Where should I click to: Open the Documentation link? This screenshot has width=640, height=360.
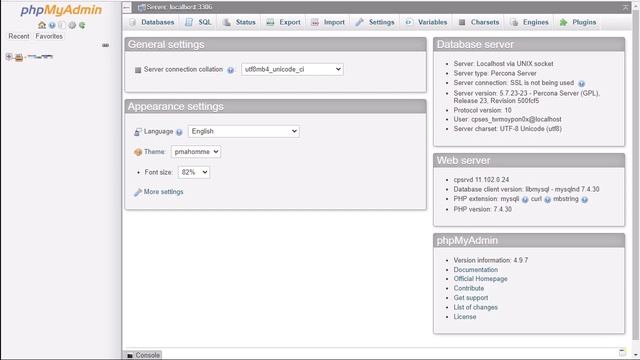click(476, 270)
